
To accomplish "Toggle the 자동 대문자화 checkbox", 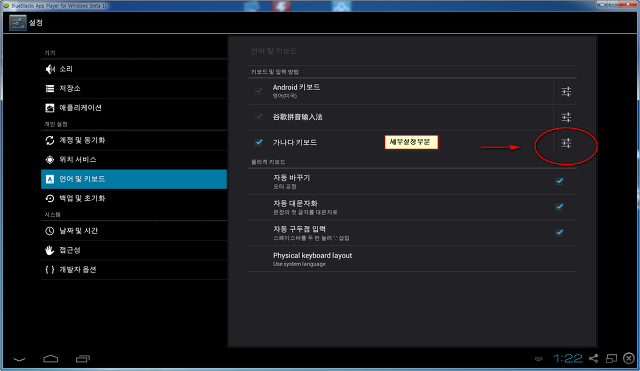I will point(559,207).
